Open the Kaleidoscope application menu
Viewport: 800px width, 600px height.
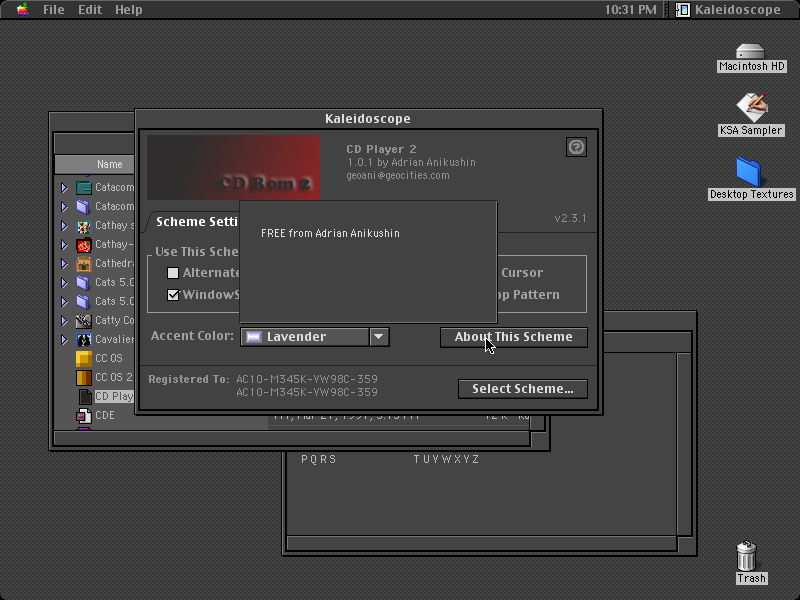[x=729, y=10]
